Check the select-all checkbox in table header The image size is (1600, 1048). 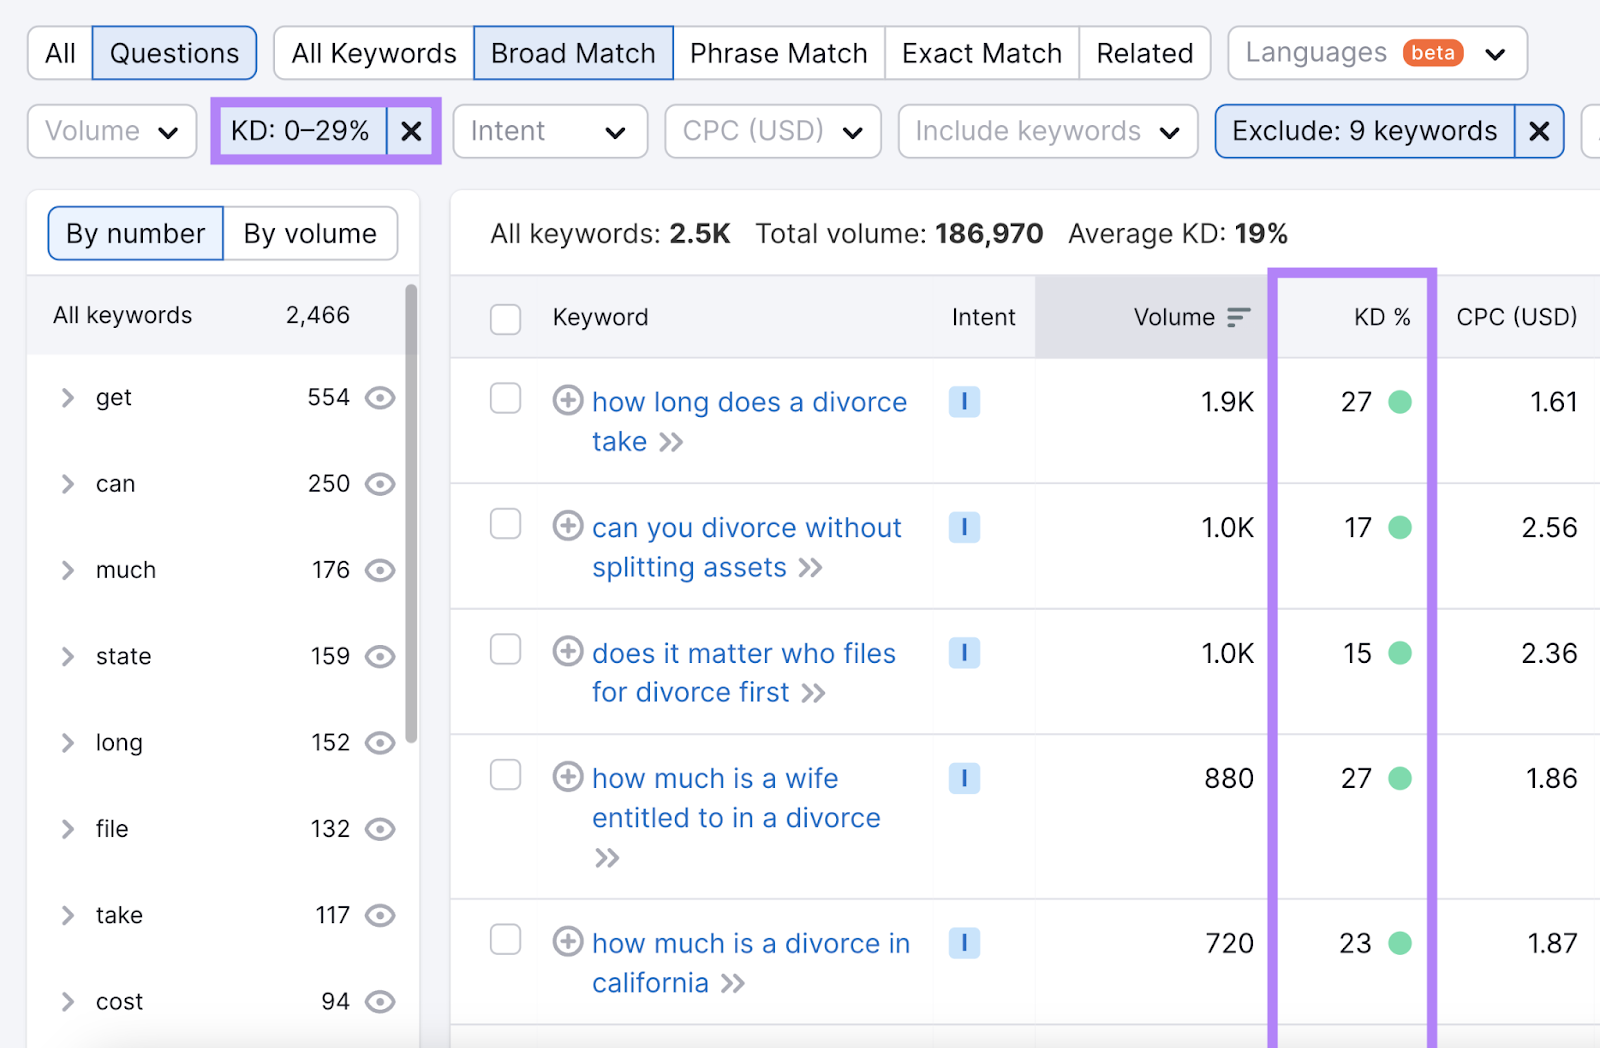tap(505, 319)
